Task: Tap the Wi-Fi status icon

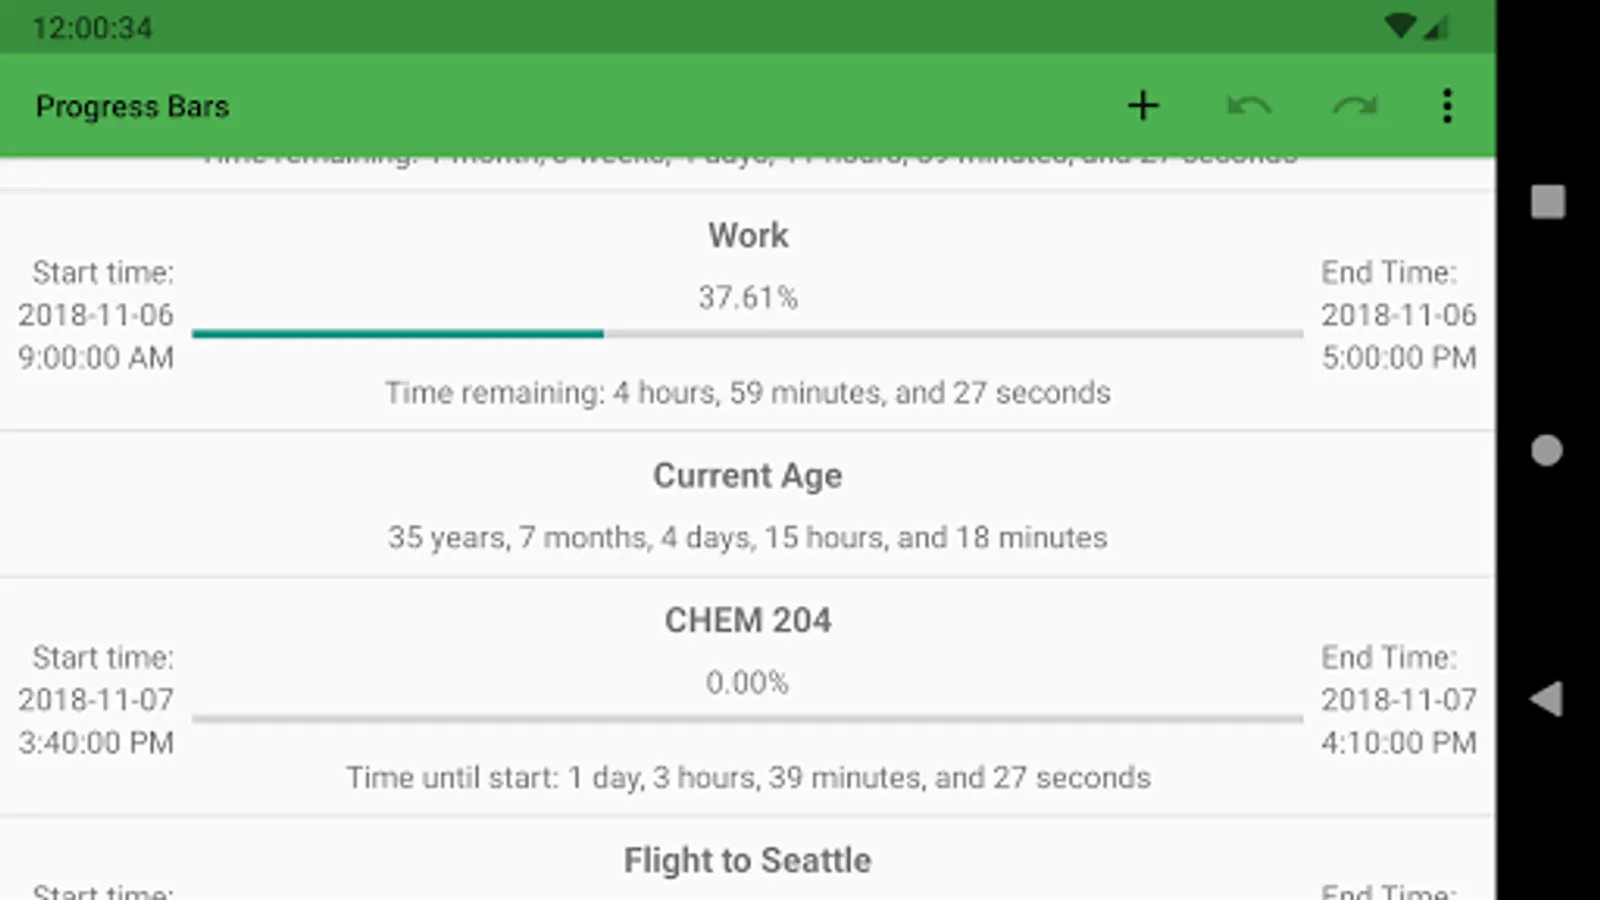Action: click(x=1401, y=27)
